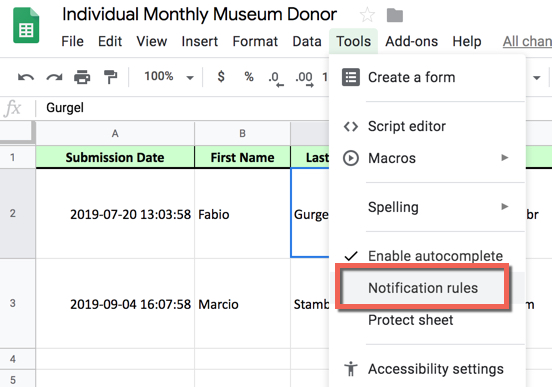Click the Script editor code brackets icon
Viewport: 552px width, 387px height.
(x=351, y=126)
